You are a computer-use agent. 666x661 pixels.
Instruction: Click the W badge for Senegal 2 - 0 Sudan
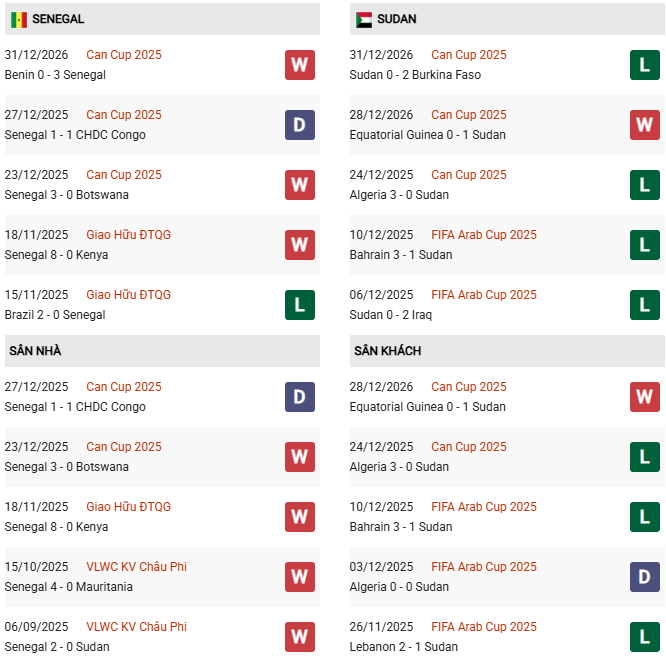pyautogui.click(x=300, y=637)
